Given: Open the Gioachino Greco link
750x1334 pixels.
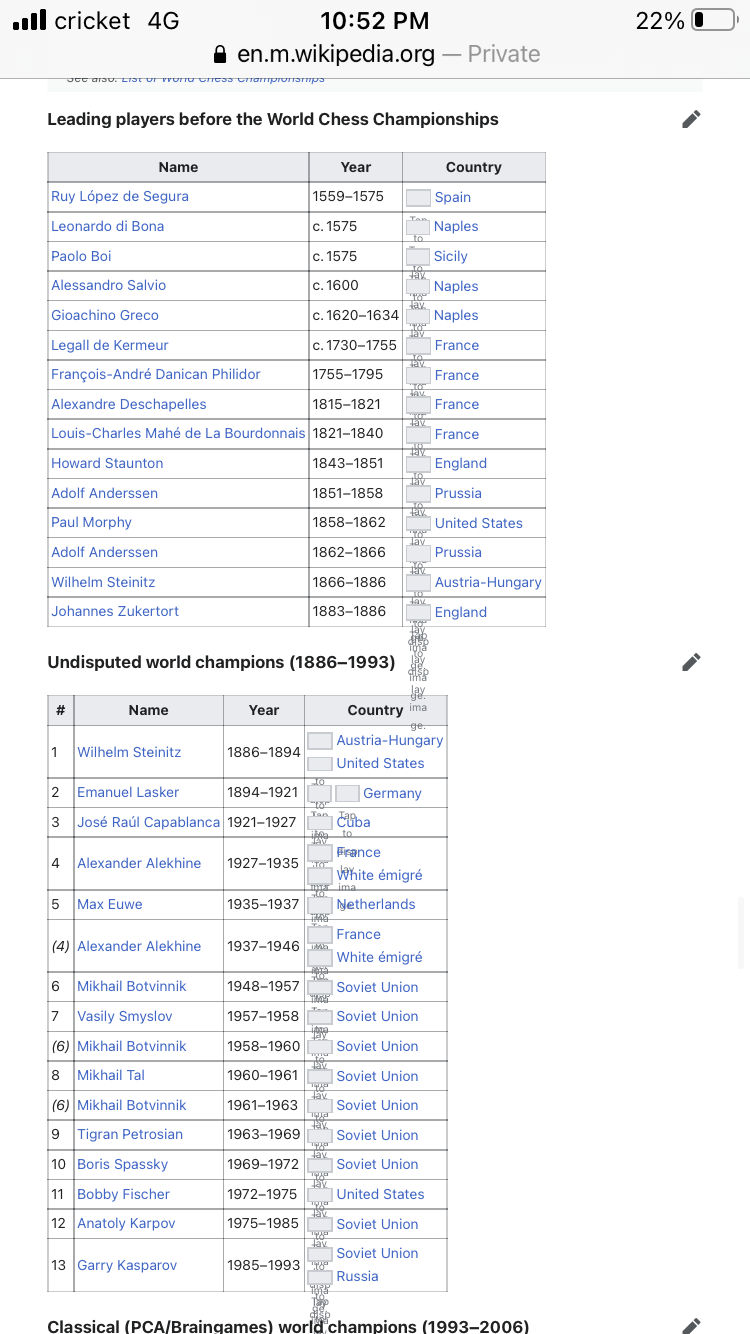Looking at the screenshot, I should (x=105, y=315).
